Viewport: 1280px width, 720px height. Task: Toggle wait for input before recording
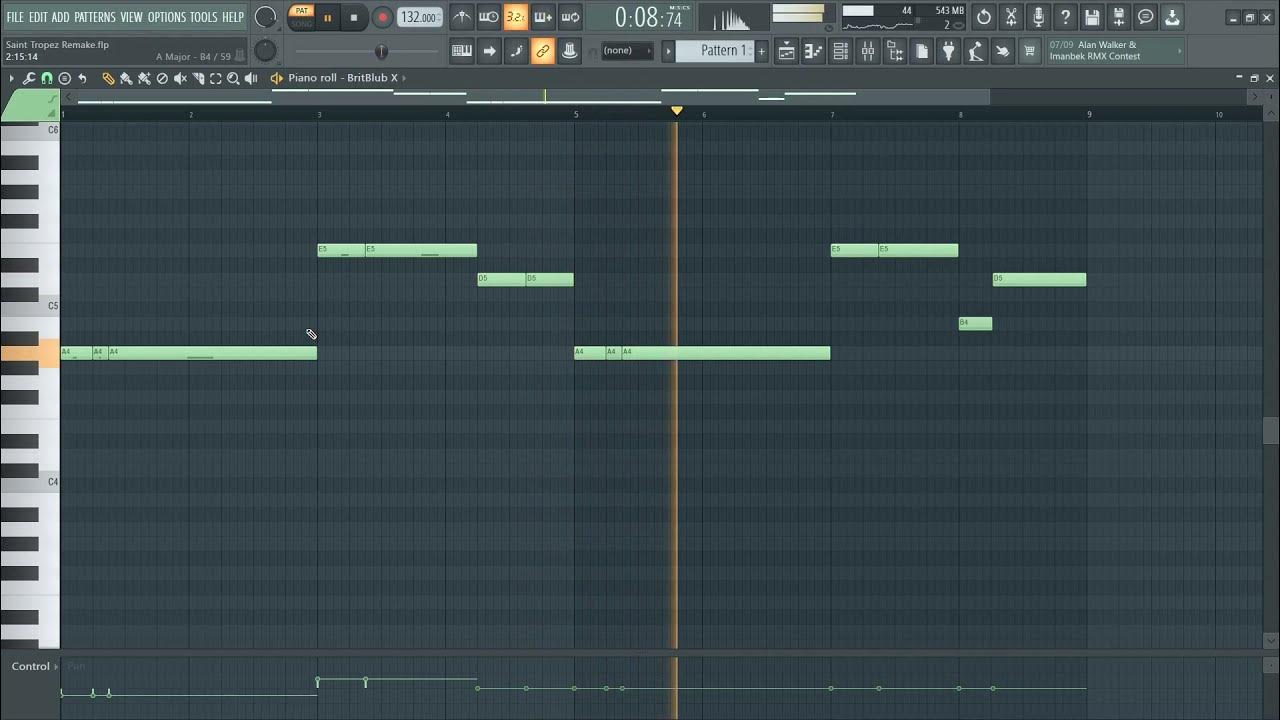488,17
